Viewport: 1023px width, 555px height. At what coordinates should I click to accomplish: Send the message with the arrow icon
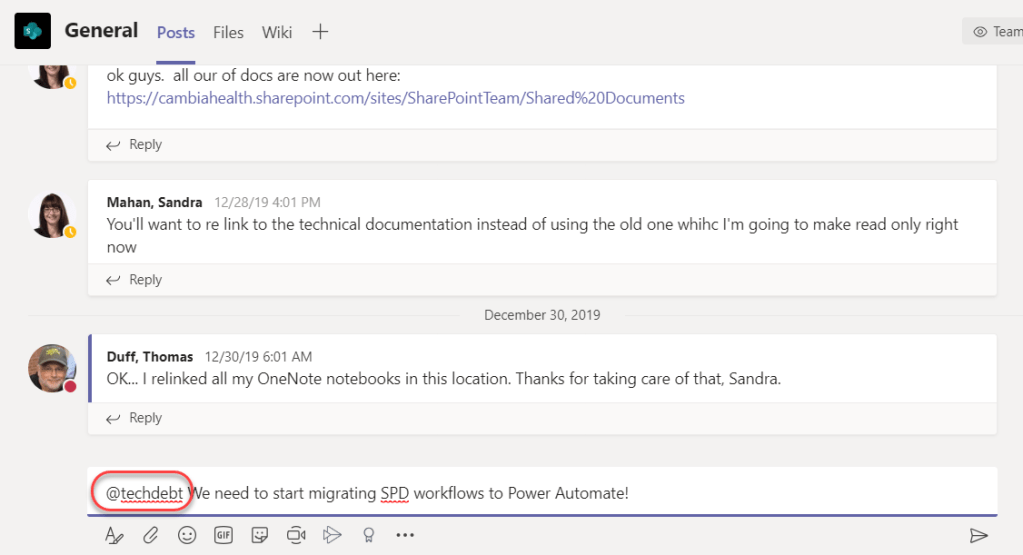tap(979, 535)
